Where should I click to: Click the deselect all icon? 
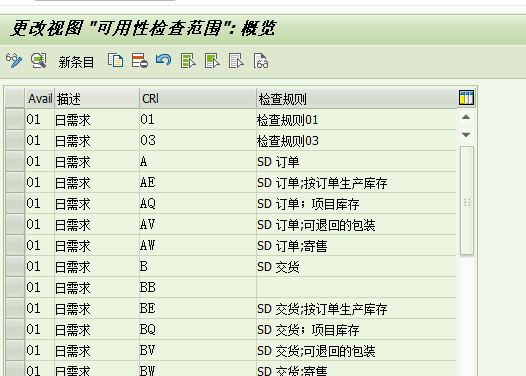click(236, 61)
